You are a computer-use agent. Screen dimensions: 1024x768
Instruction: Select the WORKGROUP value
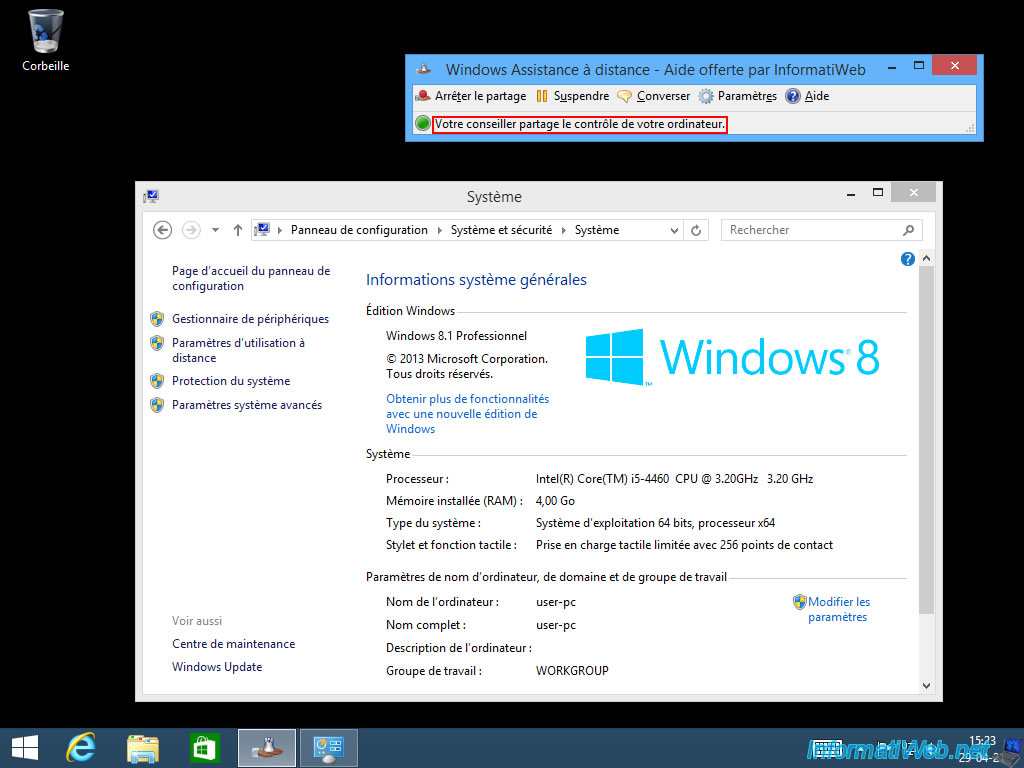(572, 671)
